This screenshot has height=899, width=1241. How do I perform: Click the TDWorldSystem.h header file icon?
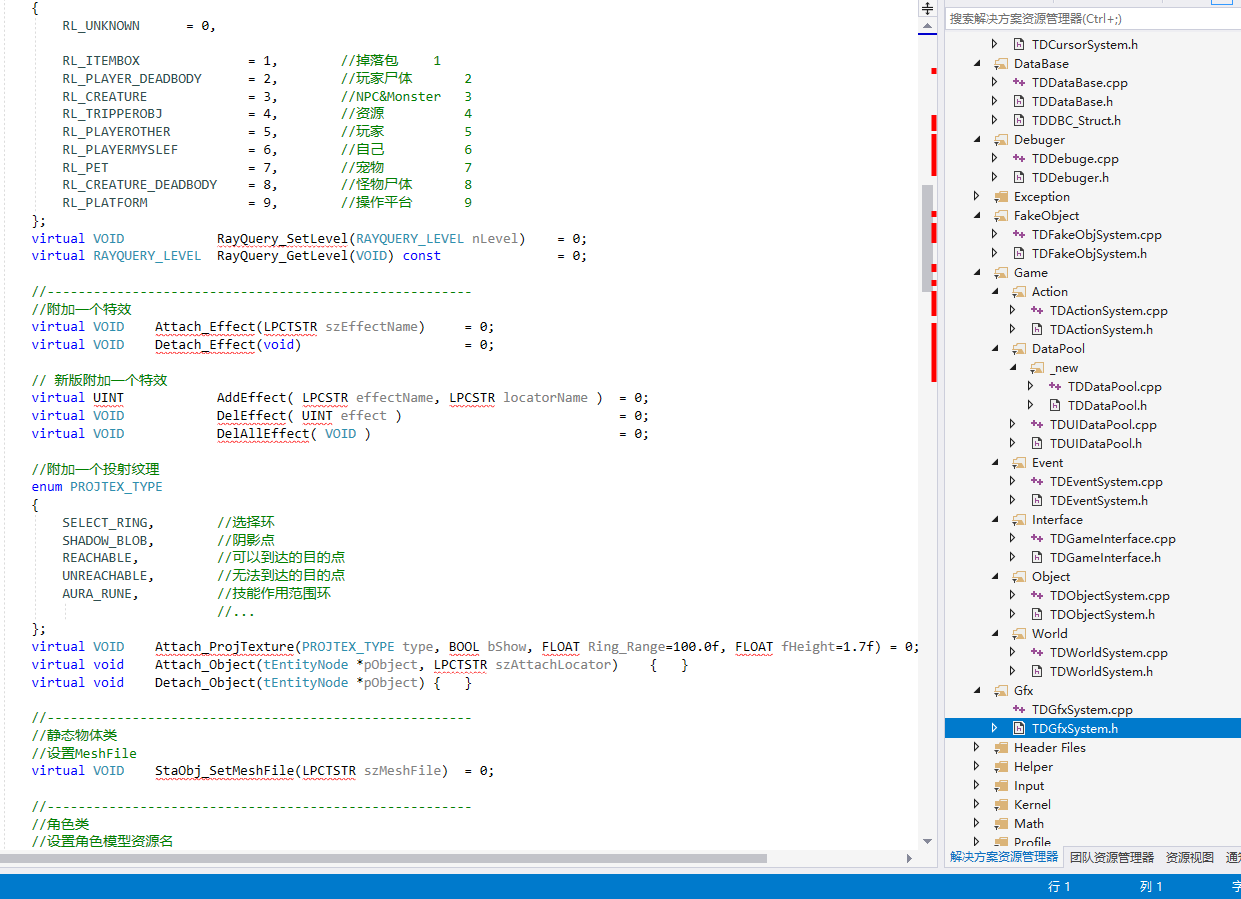(1037, 672)
